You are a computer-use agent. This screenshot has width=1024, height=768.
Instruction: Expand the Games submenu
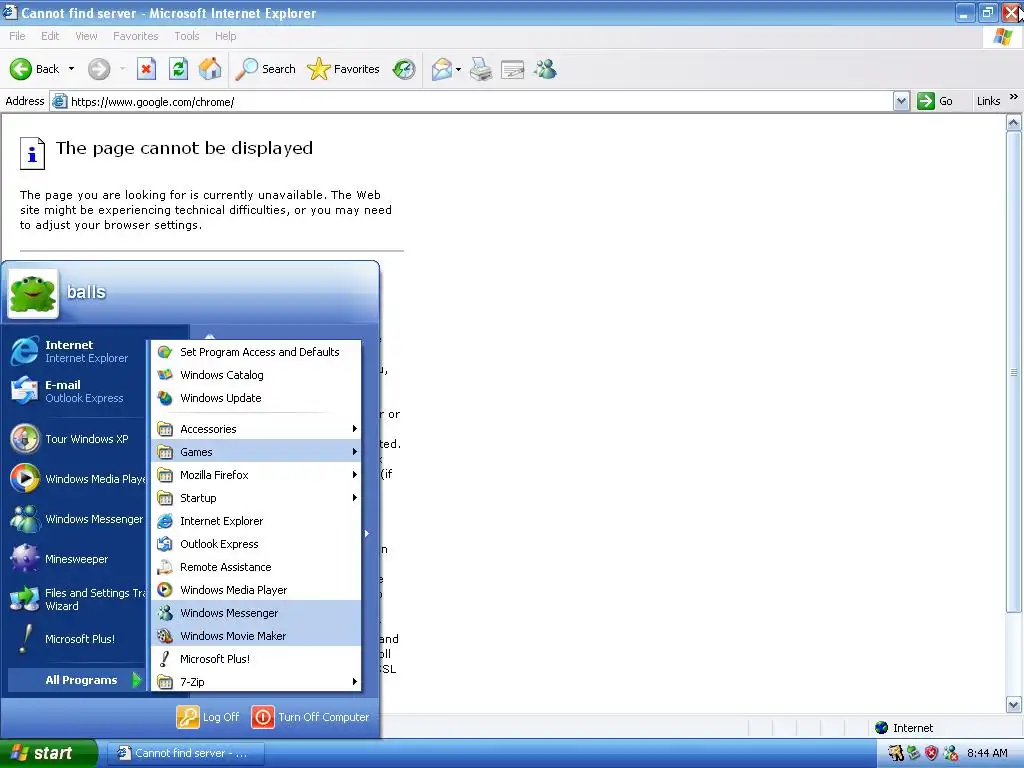click(257, 452)
